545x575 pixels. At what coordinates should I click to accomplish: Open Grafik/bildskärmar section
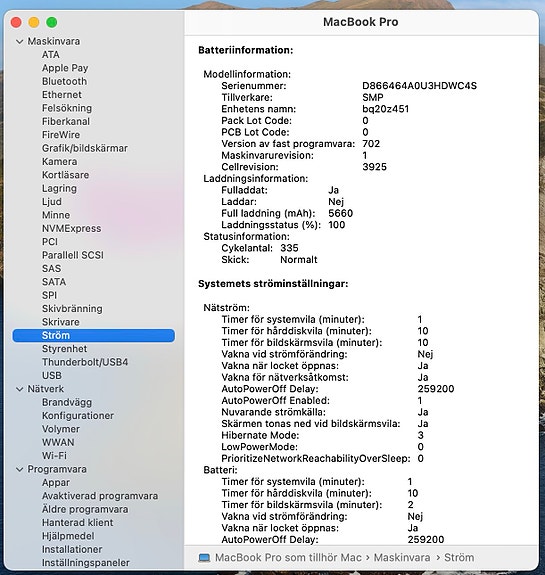click(85, 148)
